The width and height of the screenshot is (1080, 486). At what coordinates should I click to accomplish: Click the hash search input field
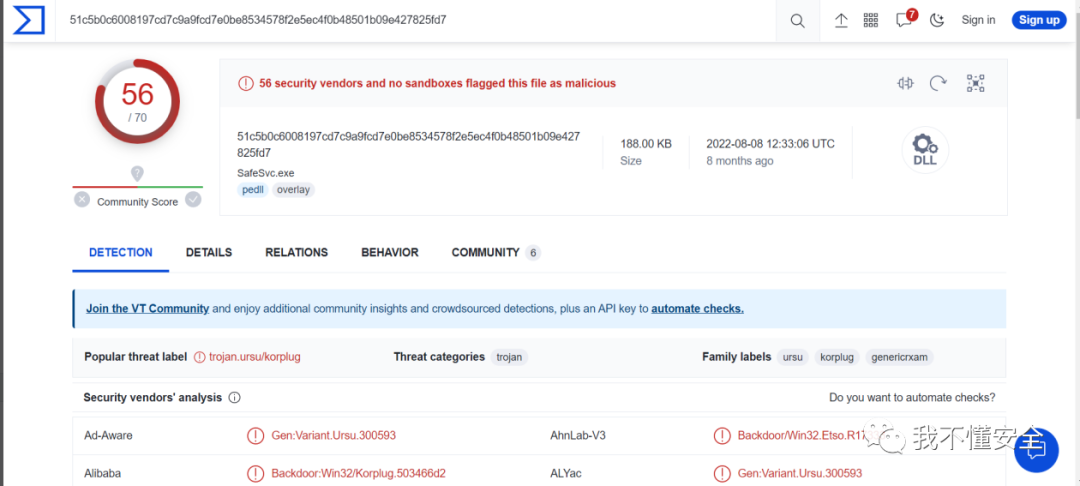click(x=400, y=20)
